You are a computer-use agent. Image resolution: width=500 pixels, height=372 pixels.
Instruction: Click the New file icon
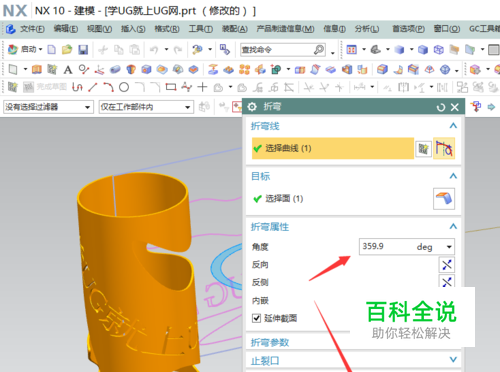(x=52, y=50)
